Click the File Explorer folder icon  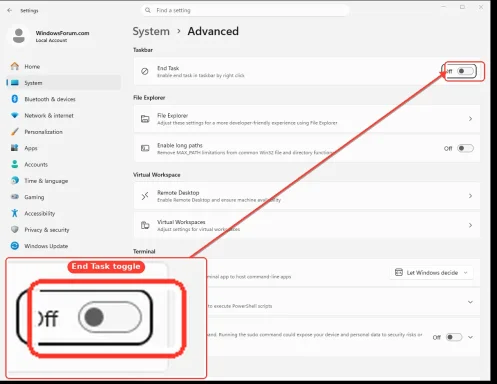tap(145, 119)
